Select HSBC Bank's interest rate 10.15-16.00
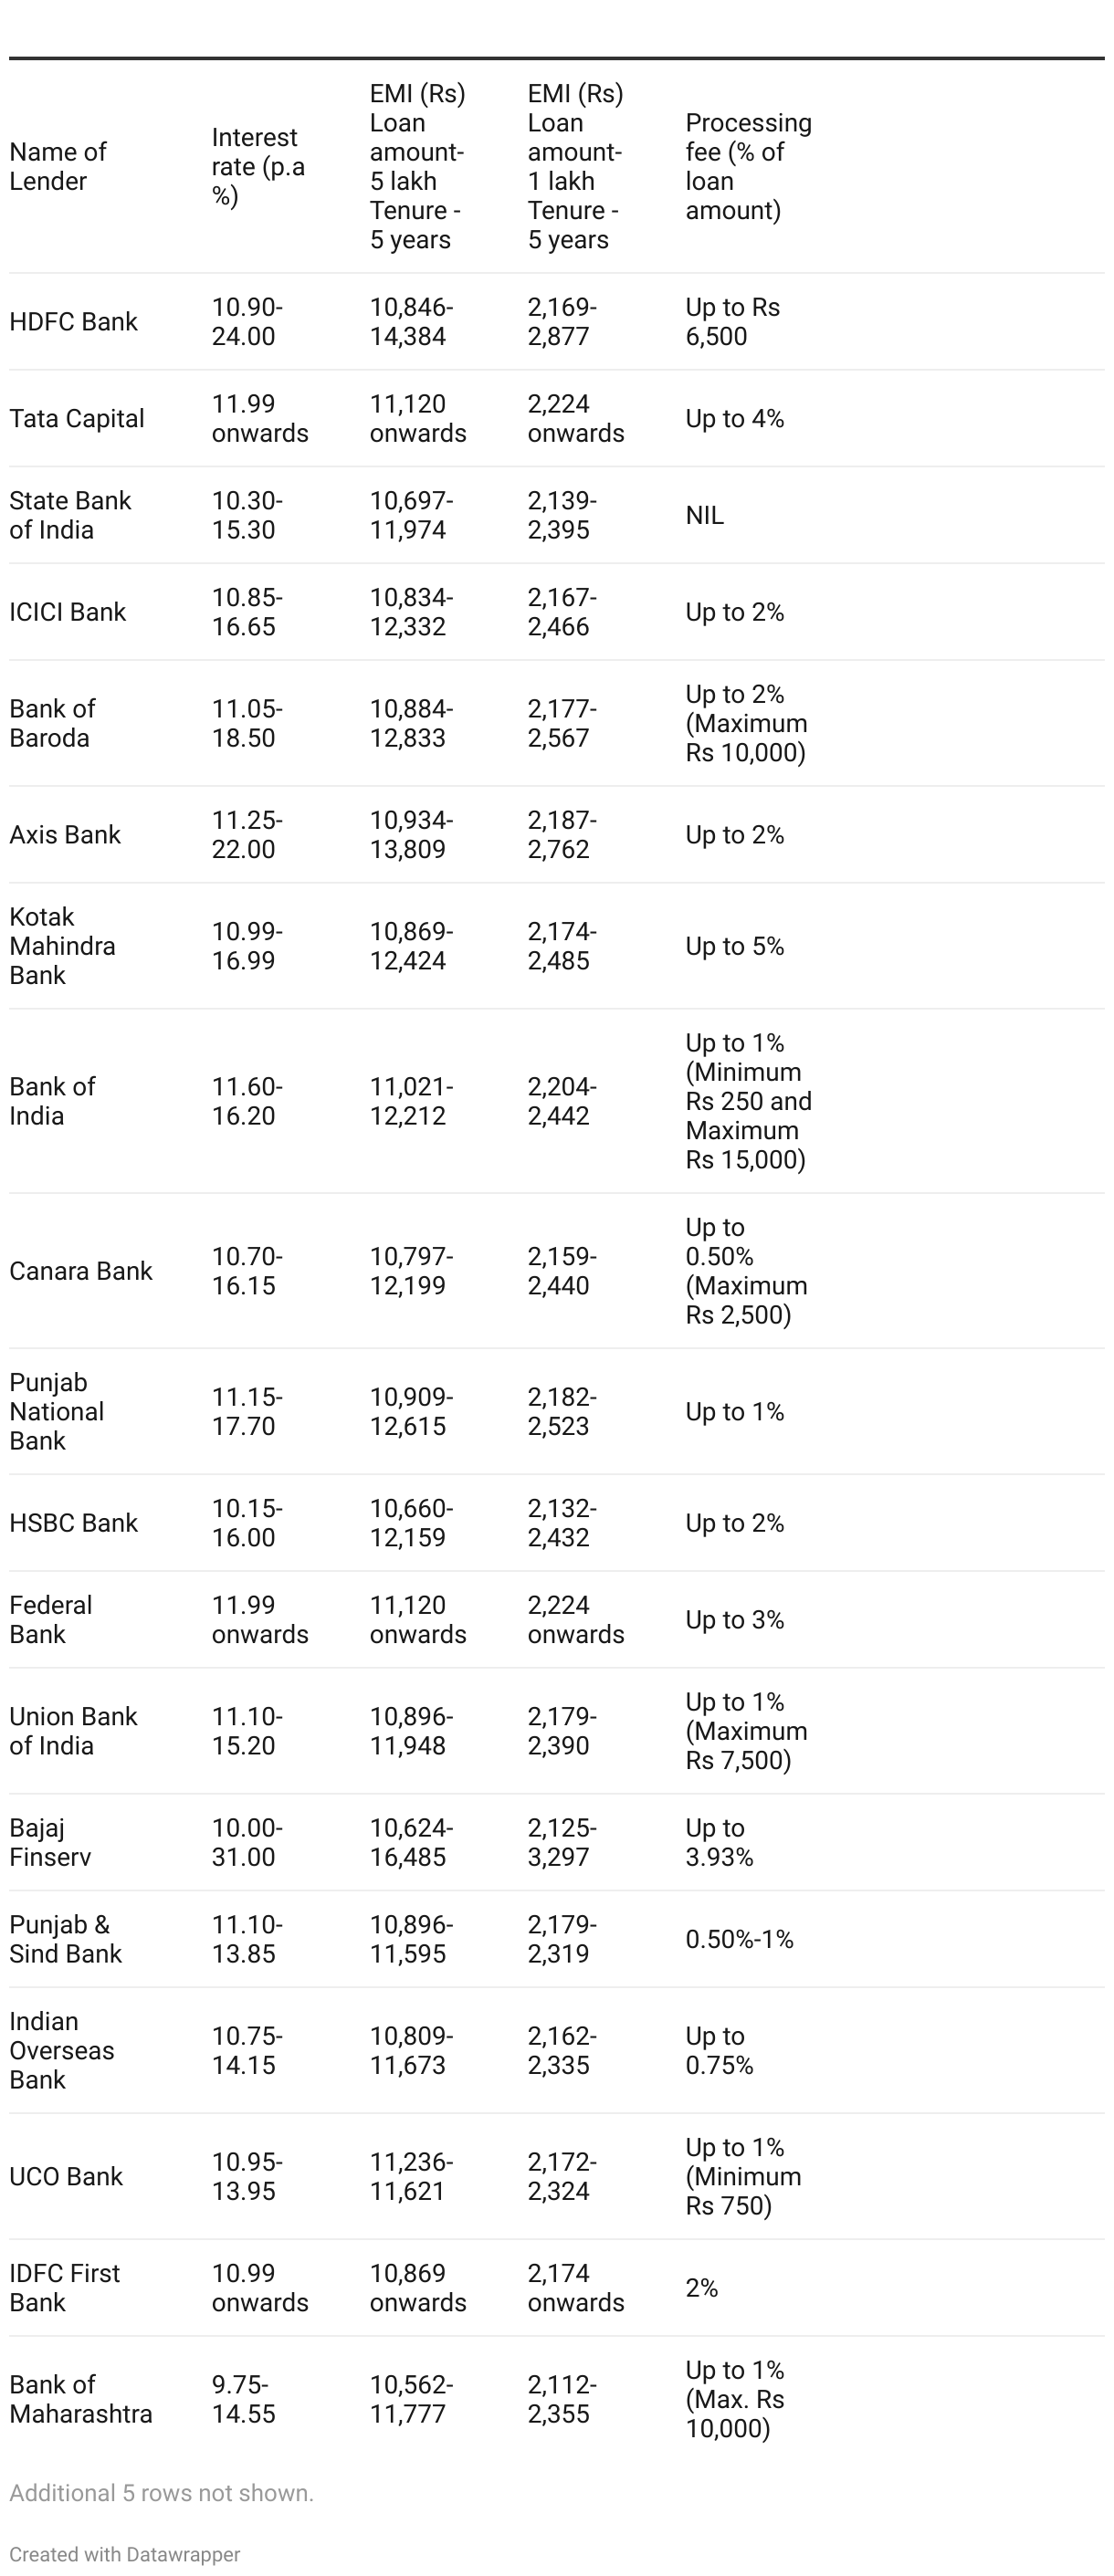The width and height of the screenshot is (1114, 2576). (247, 1522)
